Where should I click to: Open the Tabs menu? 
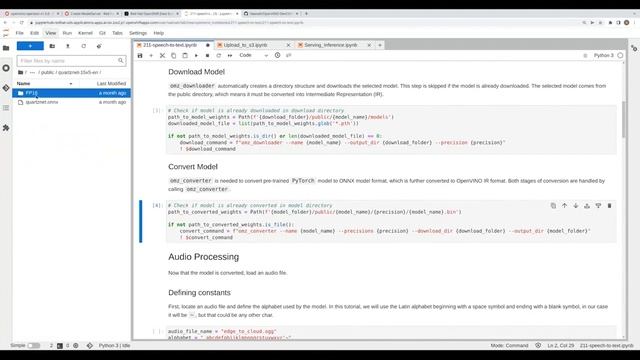coord(117,33)
